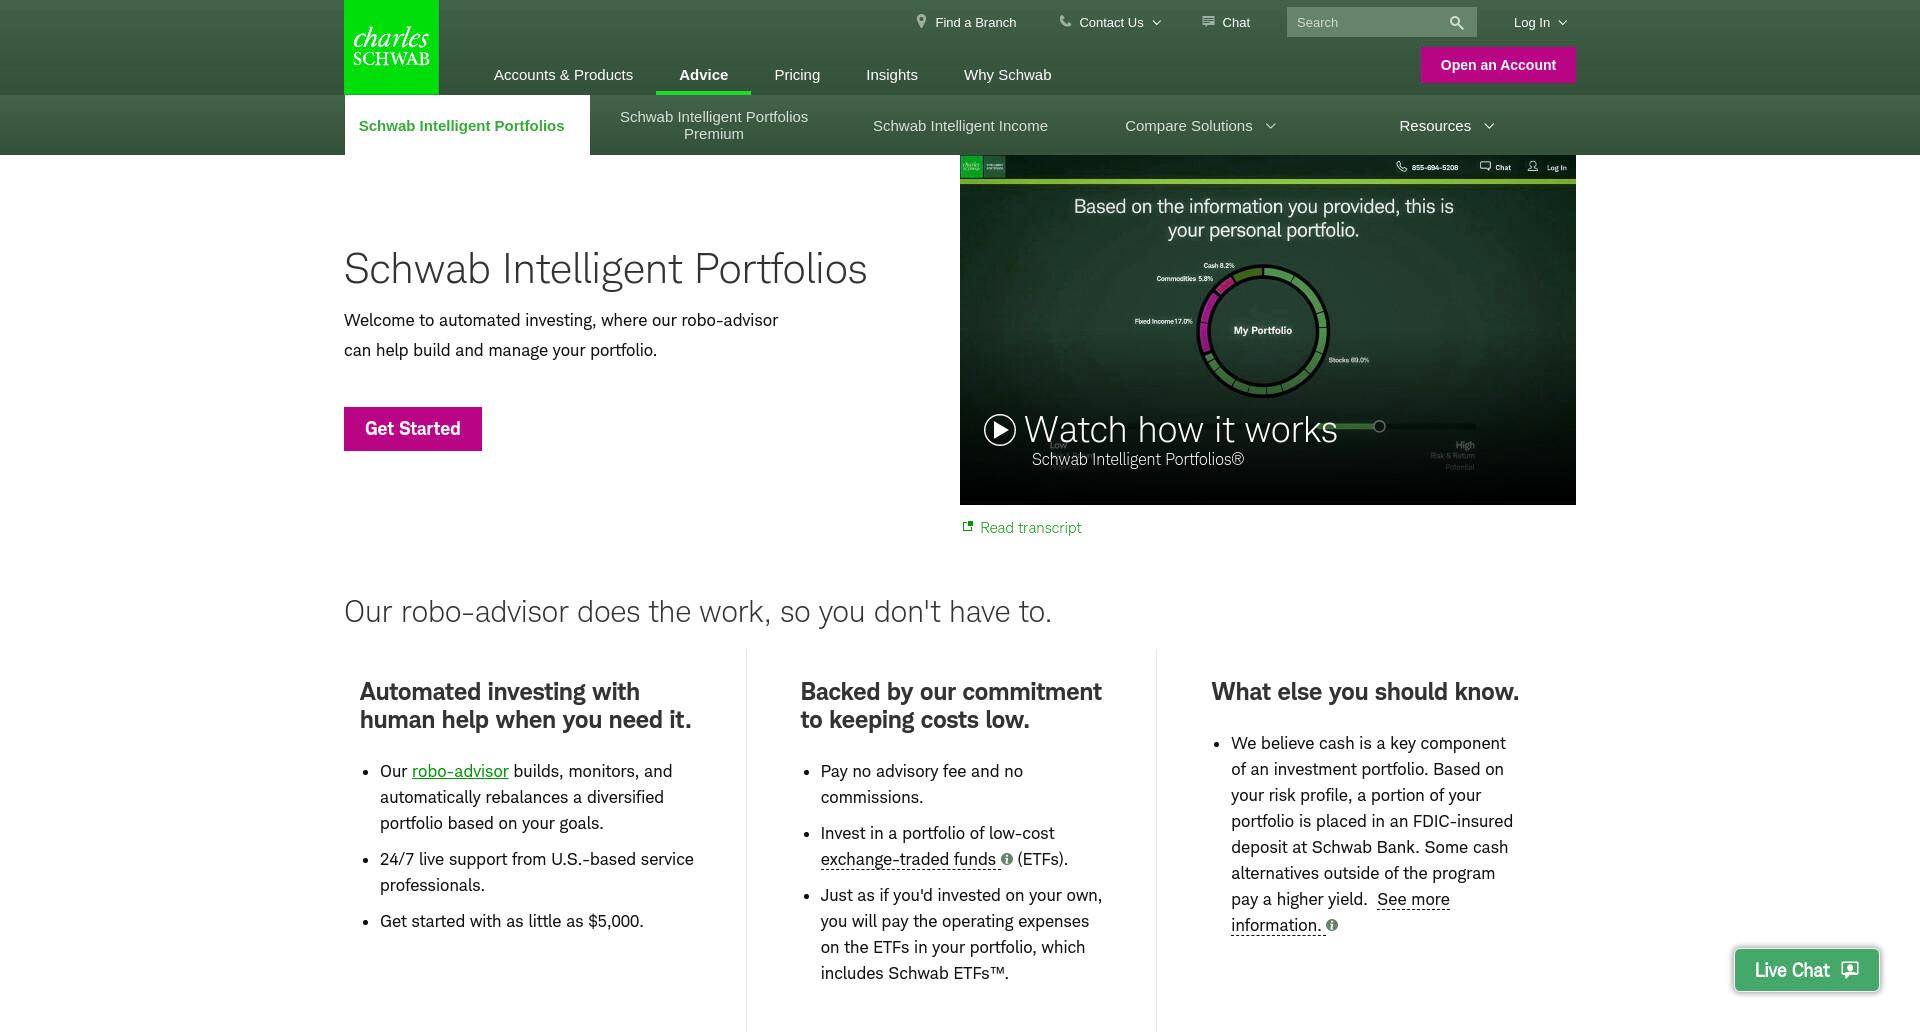1920x1032 pixels.
Task: Click the Chat link in top bar
Action: (x=1236, y=22)
